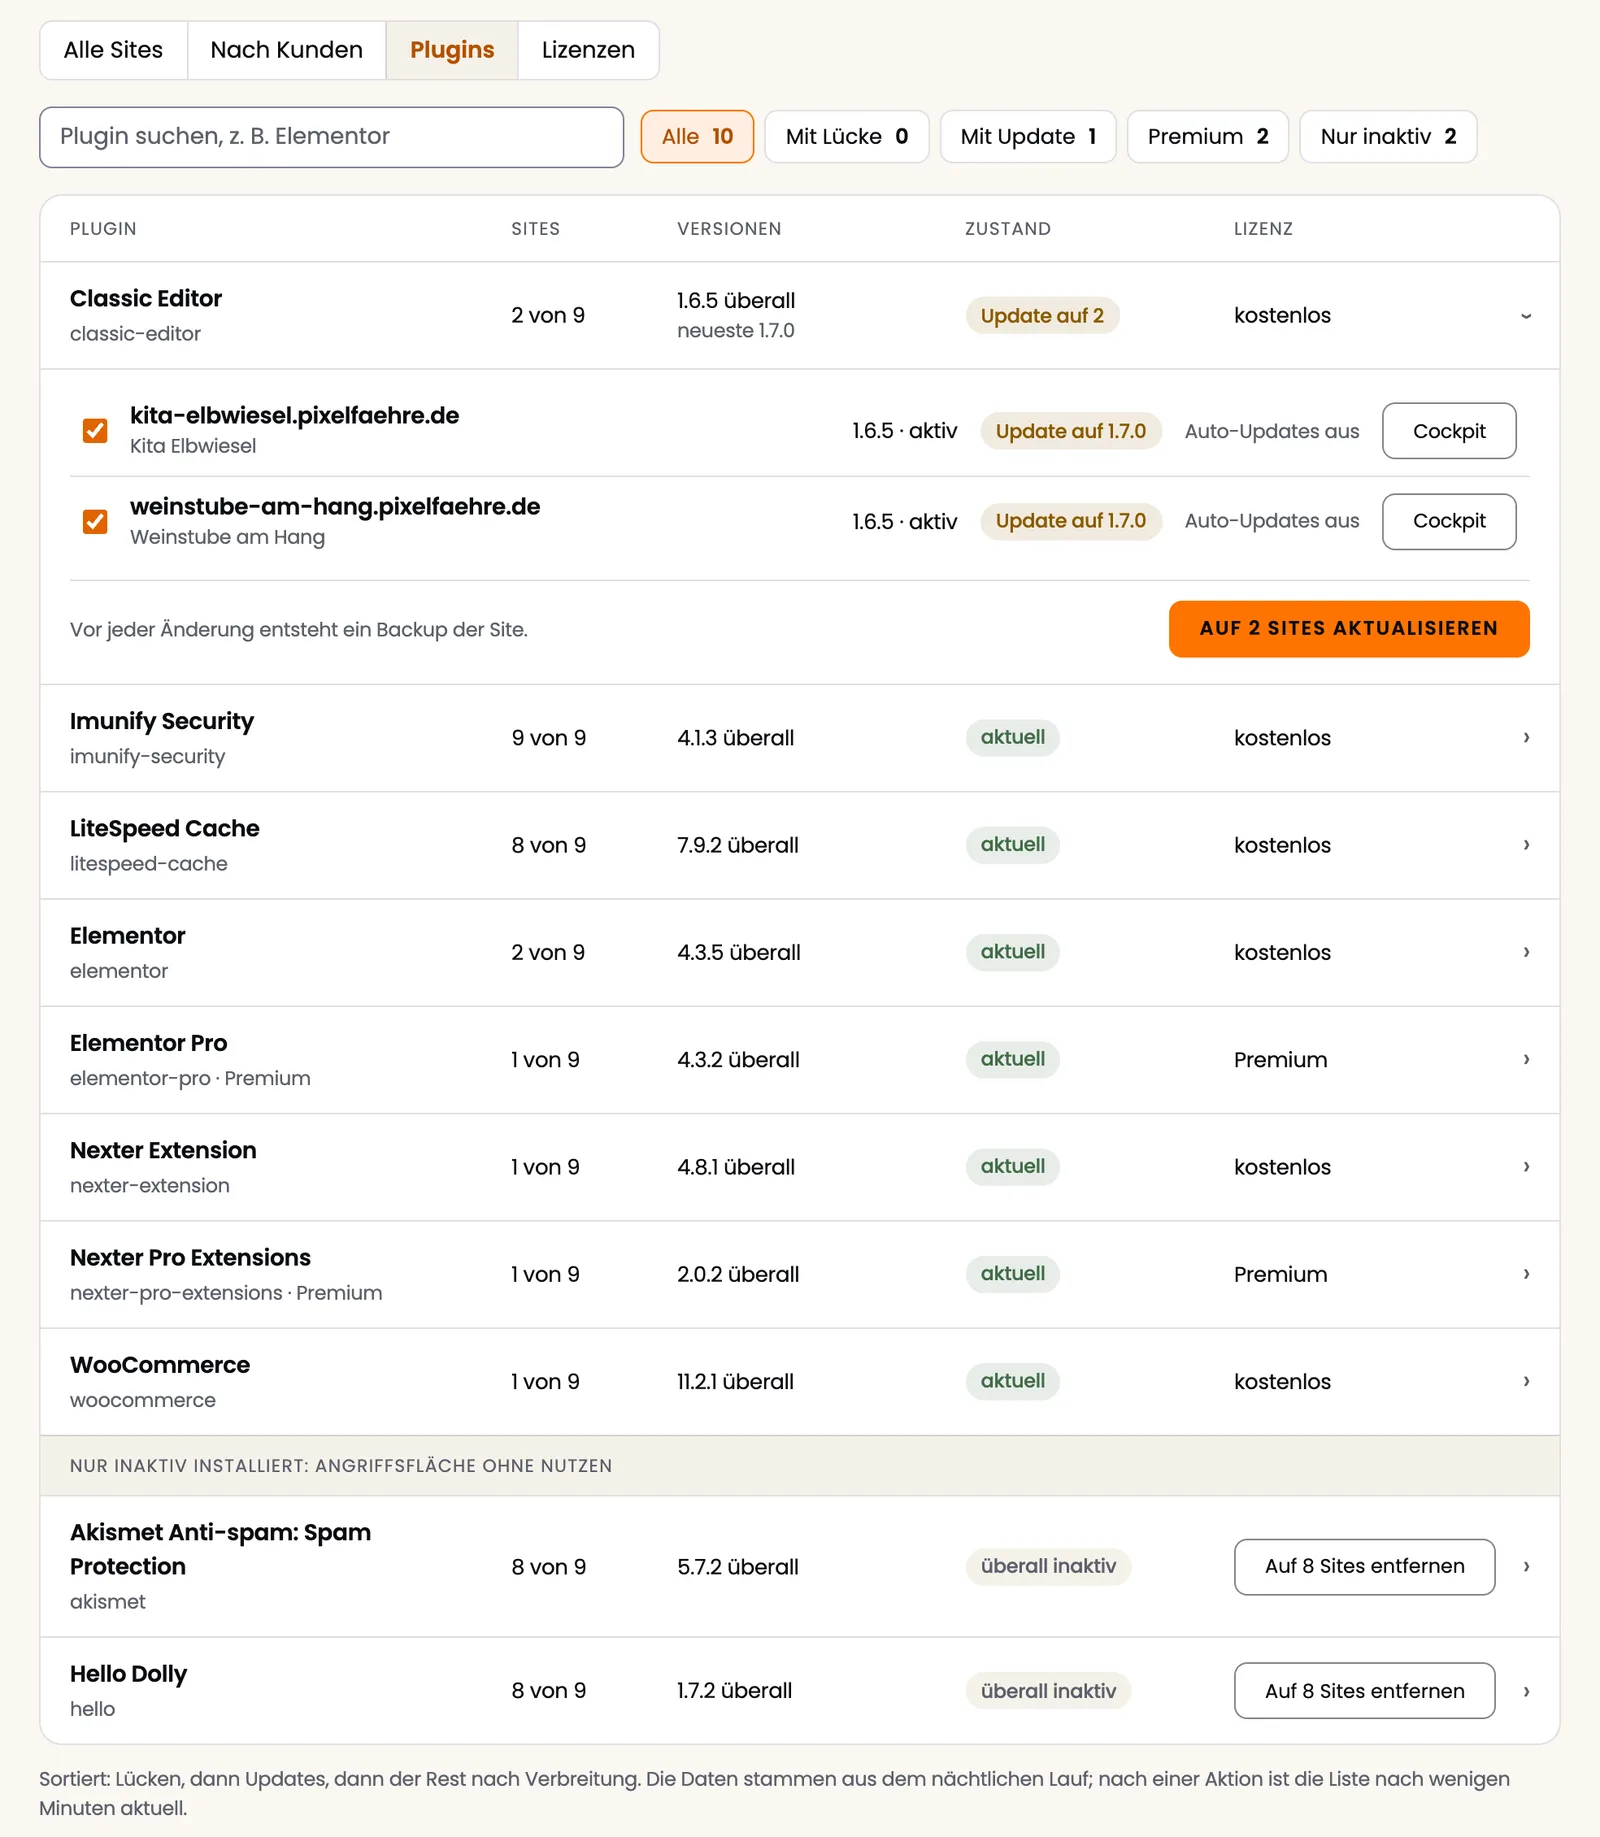
Task: Click 9 von 9 in Imunify Security row
Action: click(x=549, y=738)
